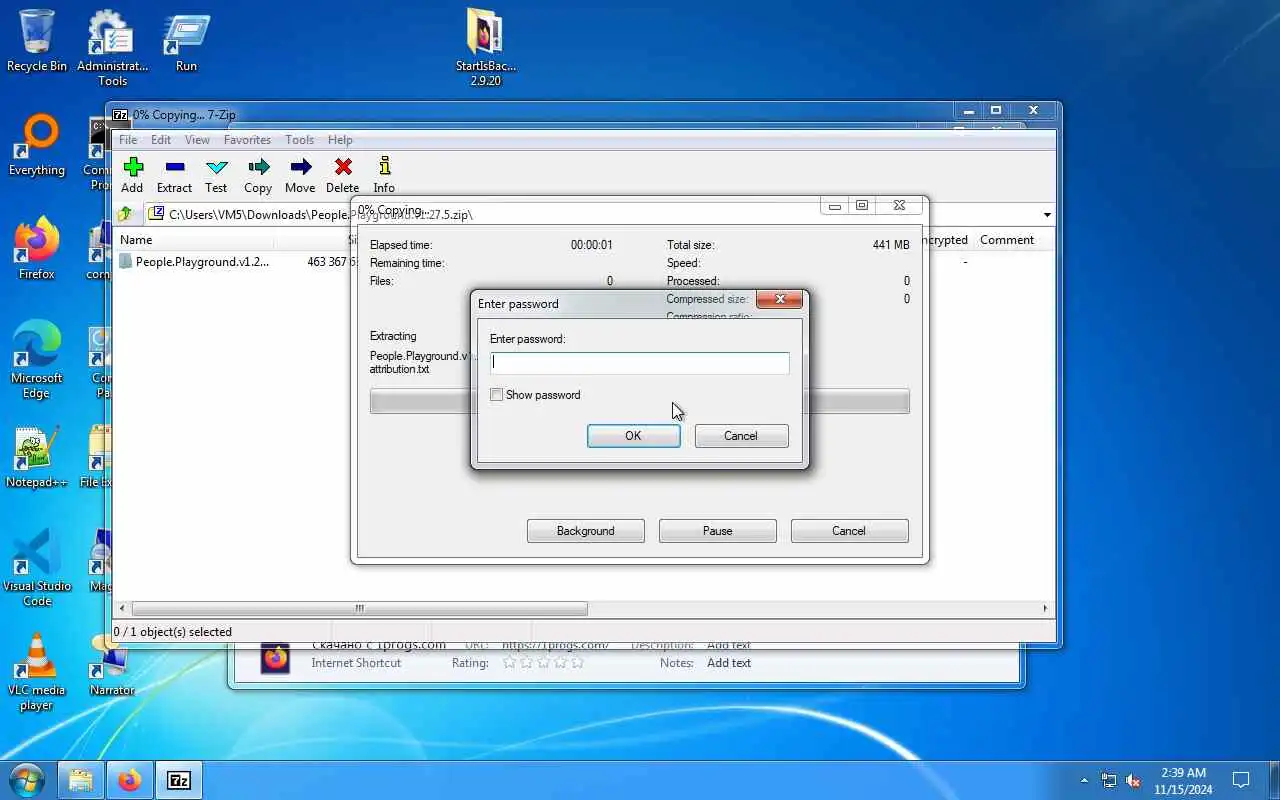Click the taskbar clock showing 2:39 AM
The height and width of the screenshot is (800, 1280).
pyautogui.click(x=1183, y=781)
